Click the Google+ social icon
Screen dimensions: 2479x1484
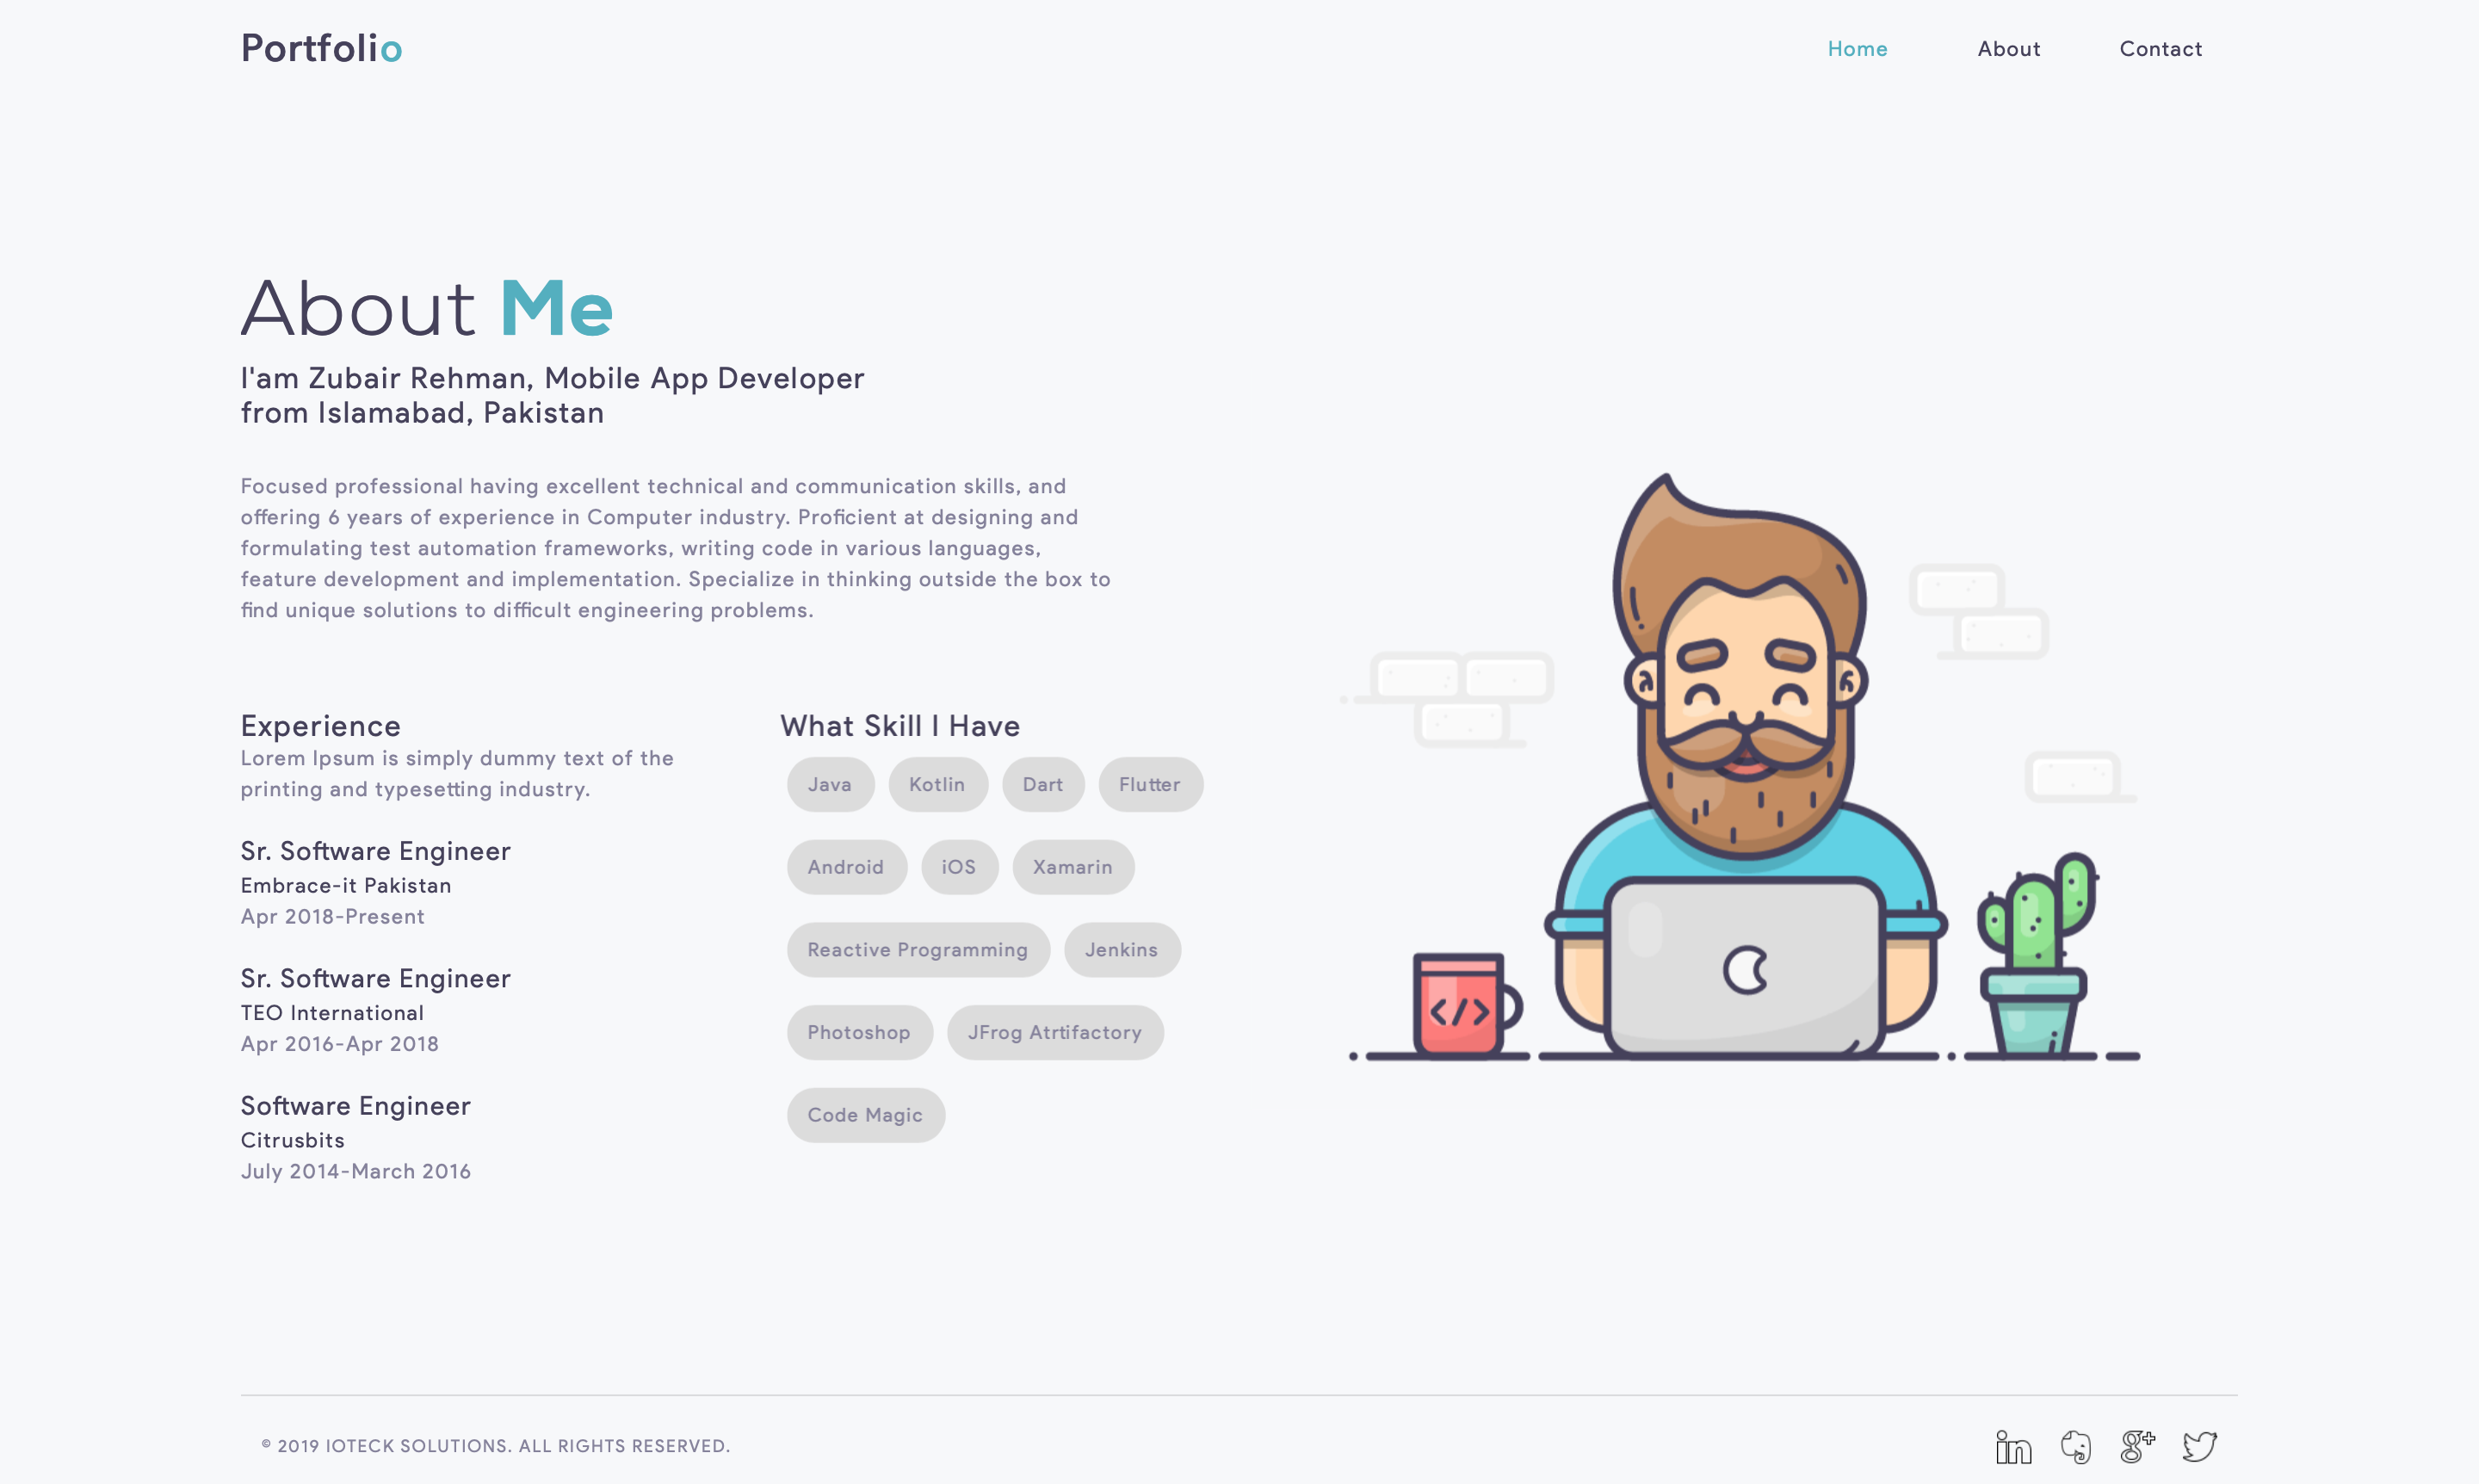(2138, 1444)
